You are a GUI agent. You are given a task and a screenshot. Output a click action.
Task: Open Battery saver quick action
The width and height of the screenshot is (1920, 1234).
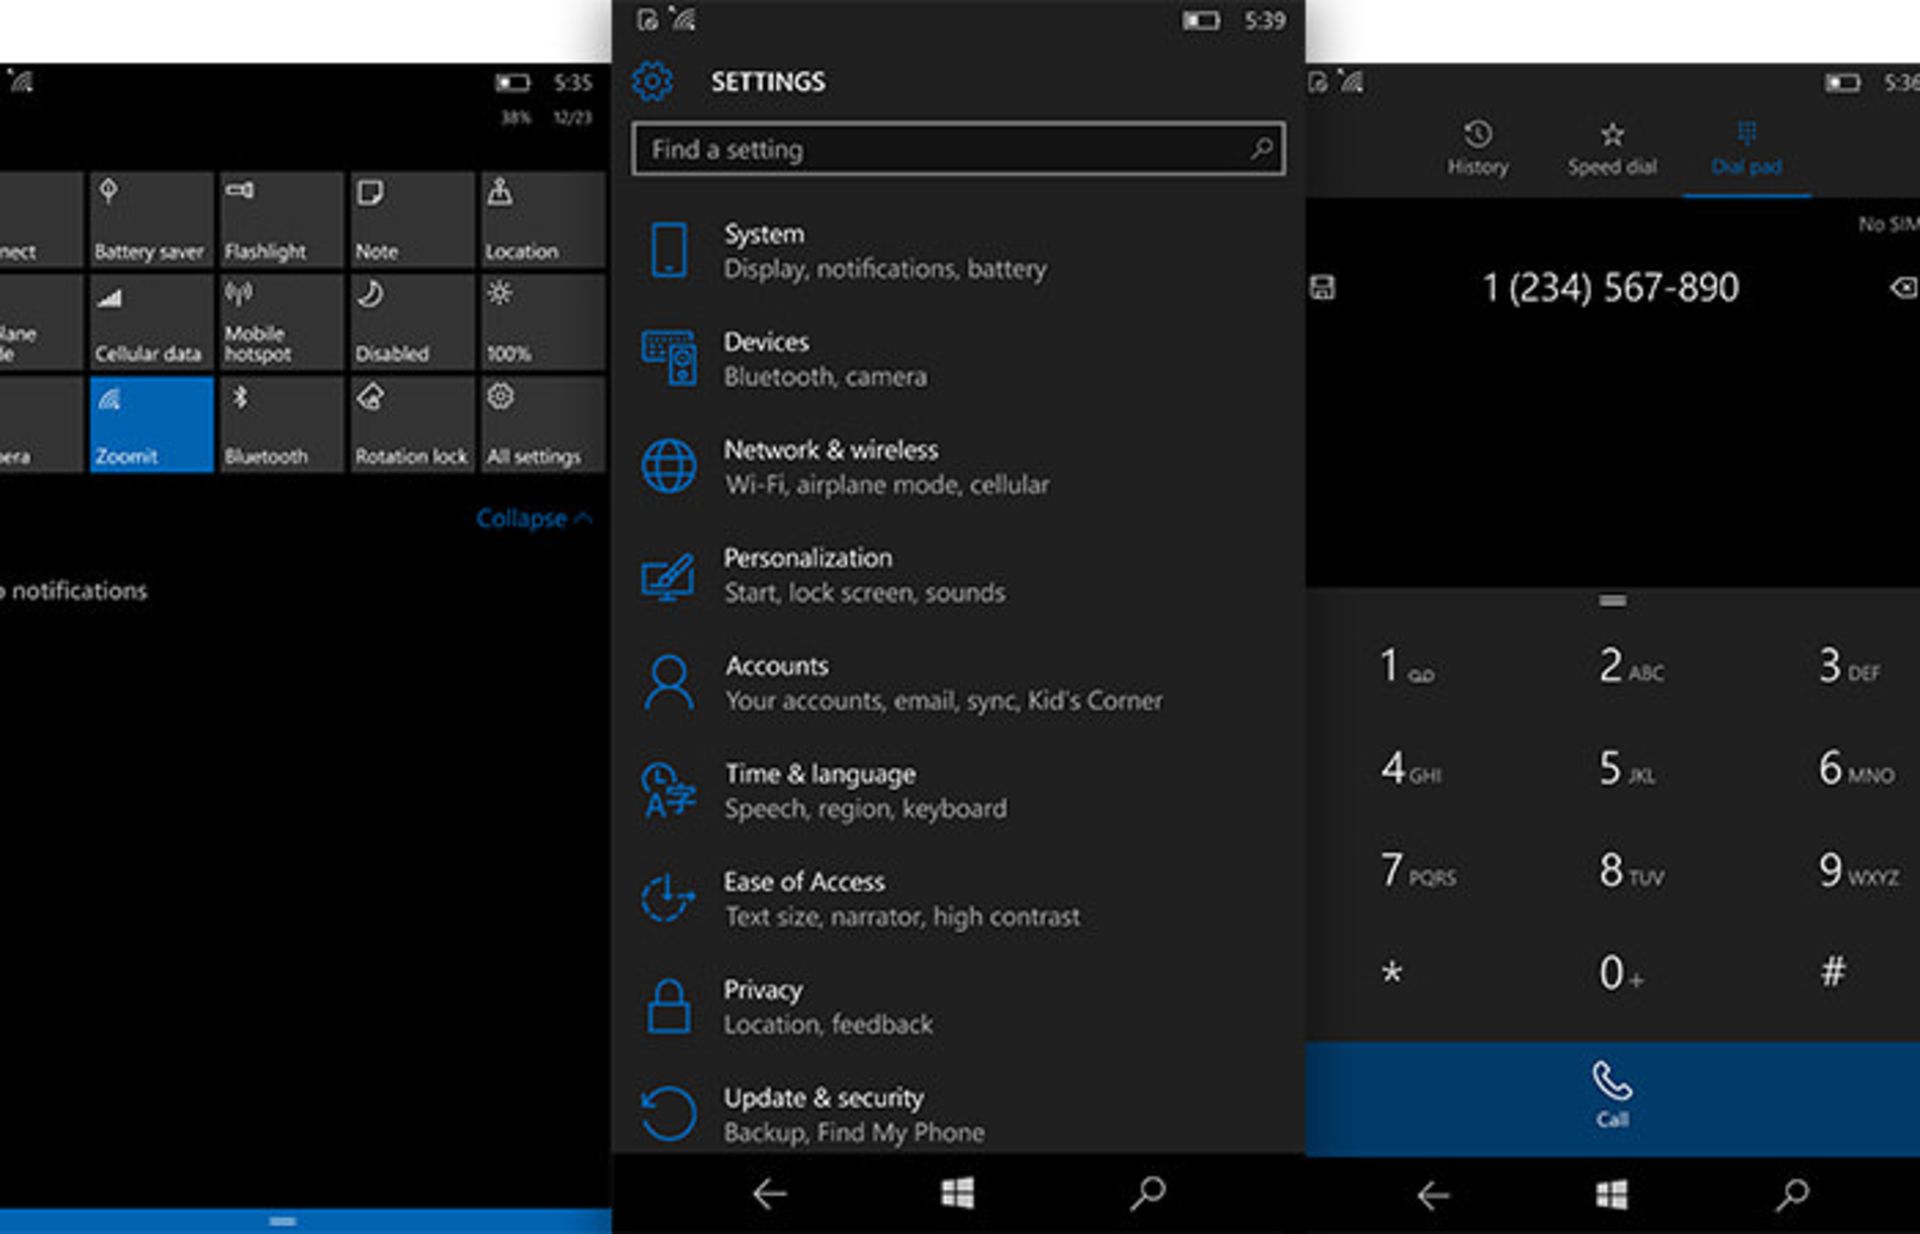[150, 215]
